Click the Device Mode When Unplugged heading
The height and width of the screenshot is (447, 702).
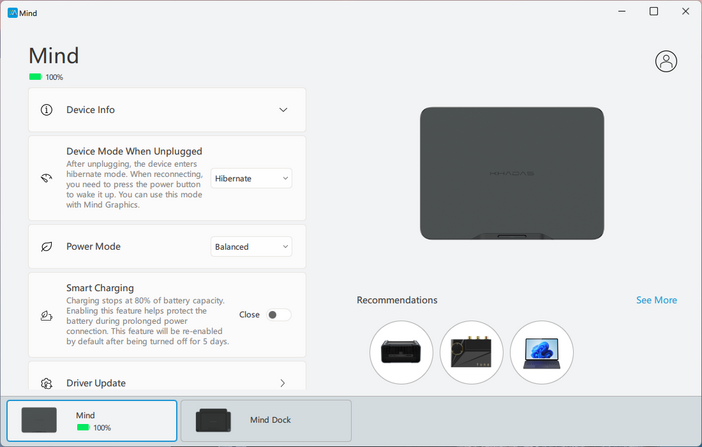tap(134, 151)
